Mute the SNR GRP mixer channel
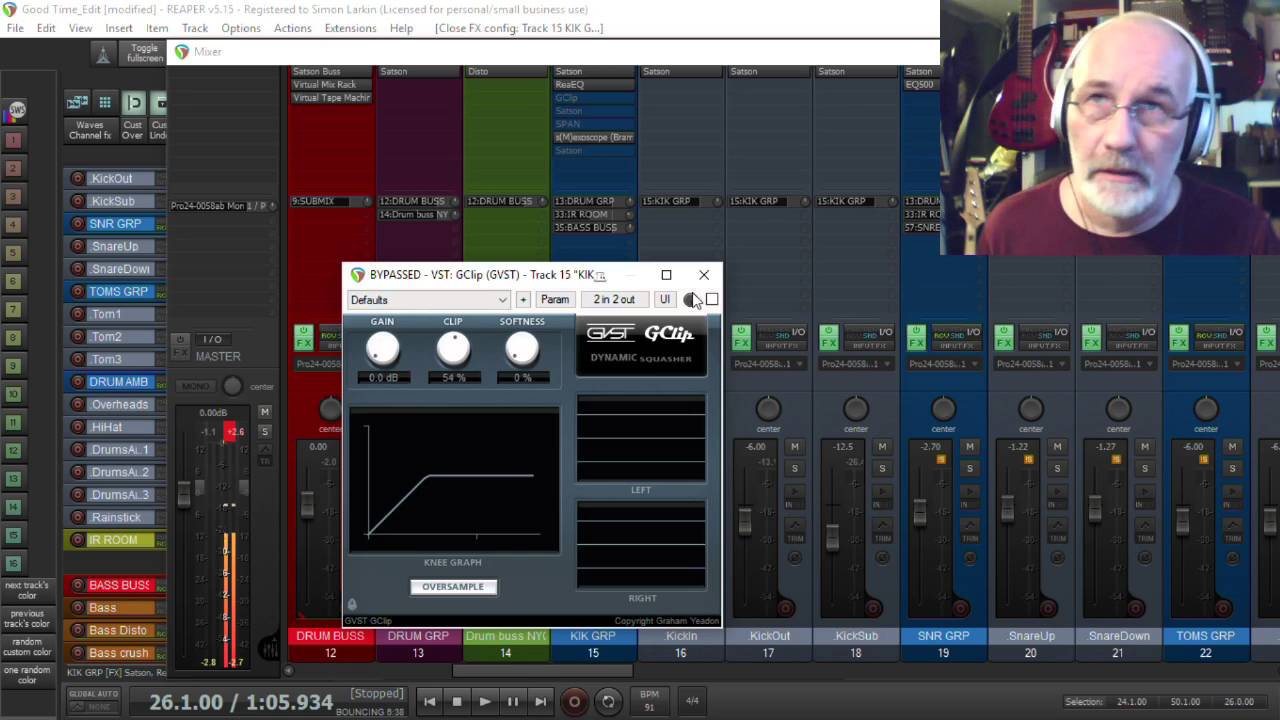Viewport: 1280px width, 720px height. click(x=969, y=447)
